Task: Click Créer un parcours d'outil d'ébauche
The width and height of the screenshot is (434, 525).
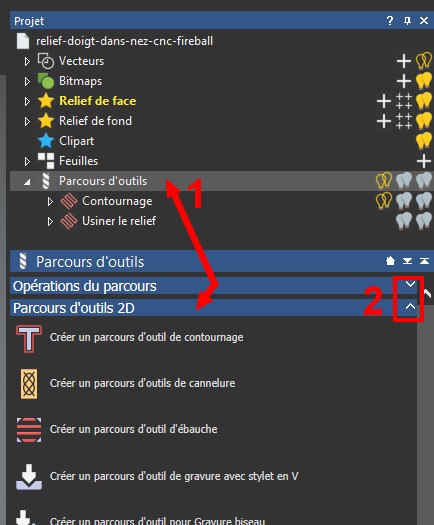Action: (x=133, y=429)
